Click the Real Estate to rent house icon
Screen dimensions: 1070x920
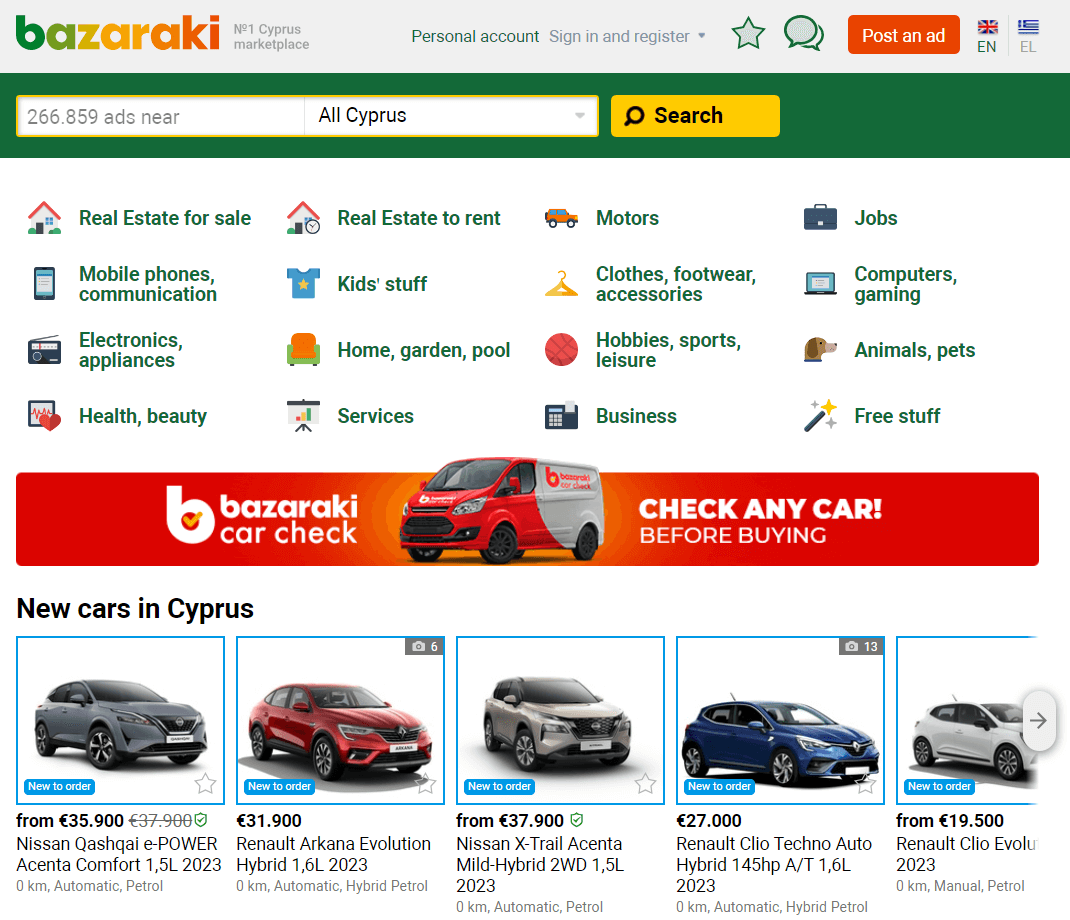pyautogui.click(x=303, y=218)
